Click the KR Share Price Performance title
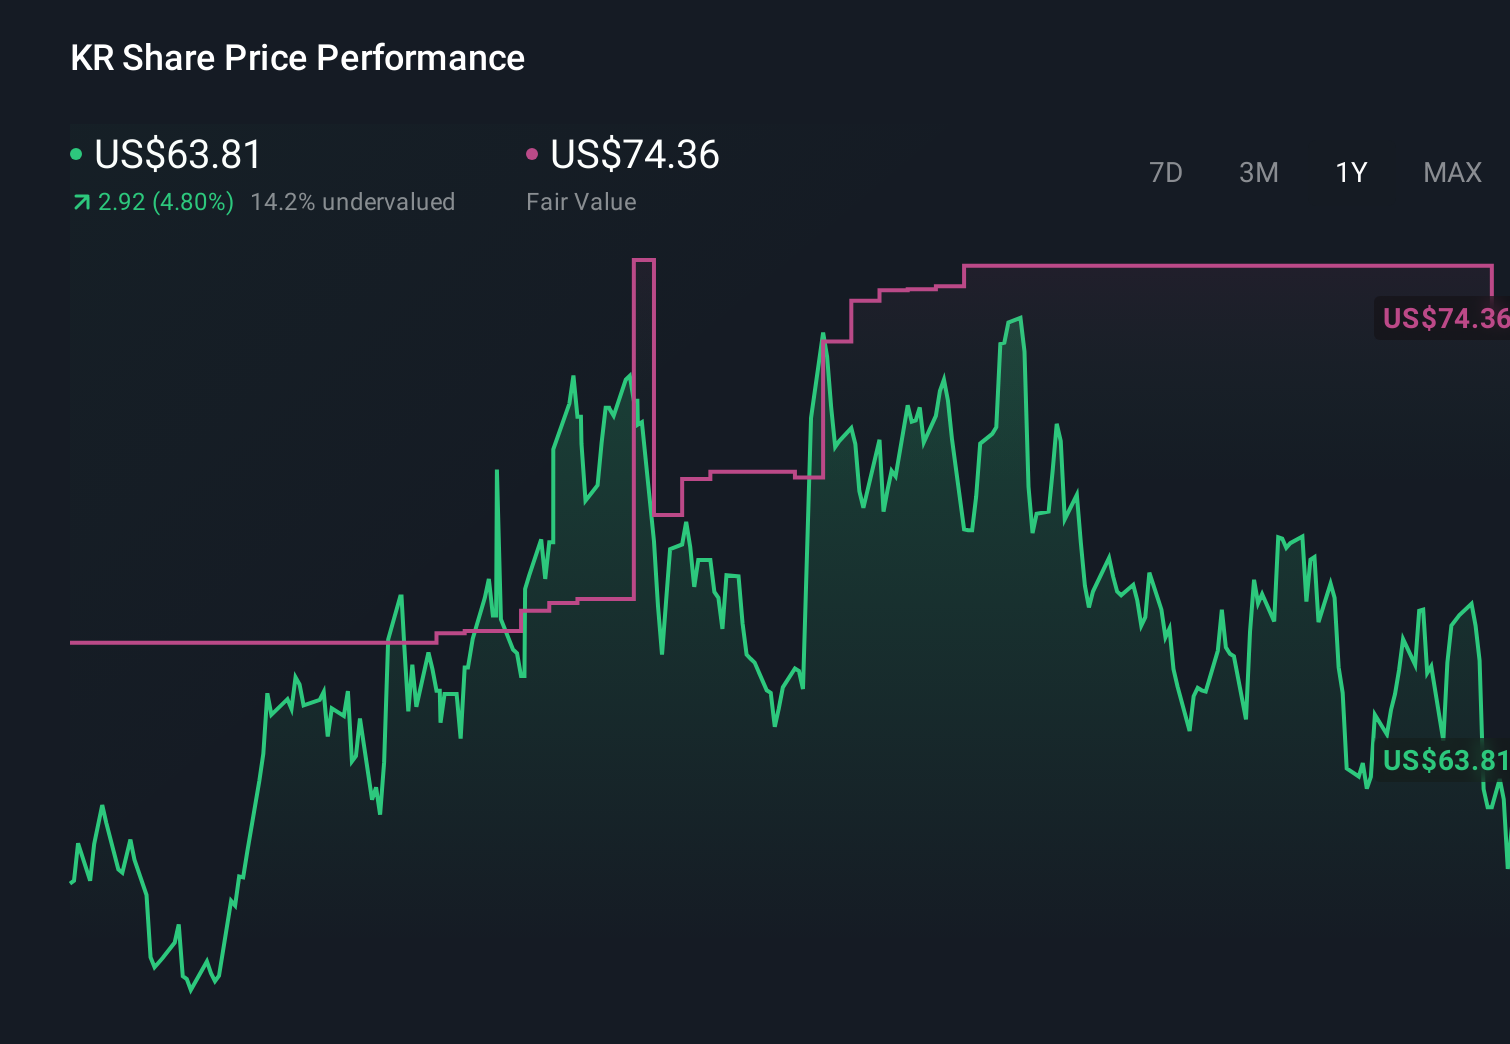1510x1044 pixels. (297, 58)
